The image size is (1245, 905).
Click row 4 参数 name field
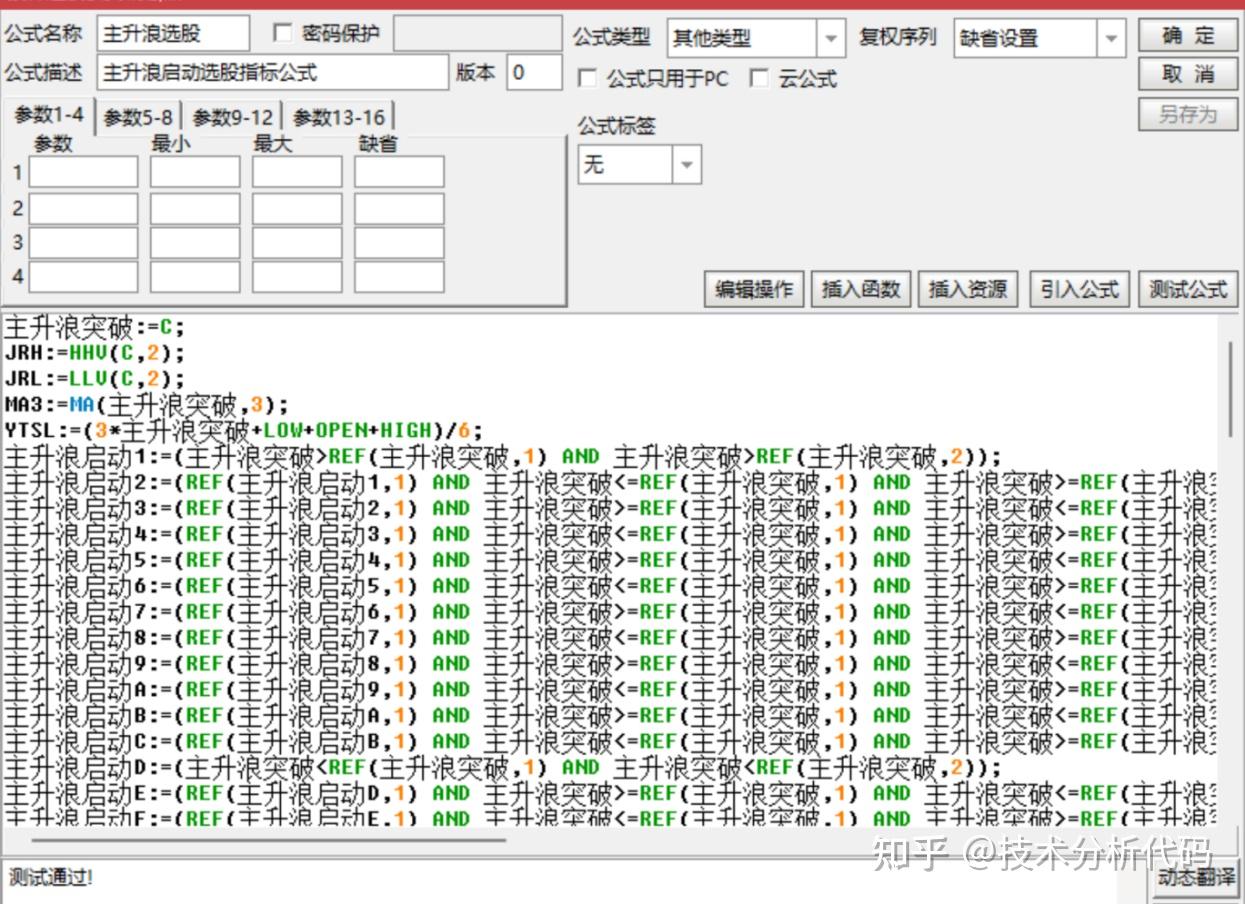click(x=83, y=276)
